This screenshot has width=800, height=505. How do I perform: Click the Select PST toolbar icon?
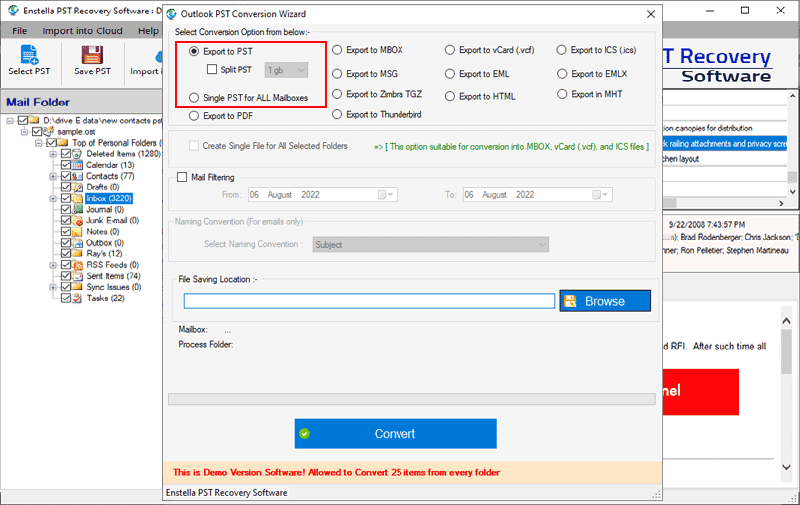(x=29, y=55)
